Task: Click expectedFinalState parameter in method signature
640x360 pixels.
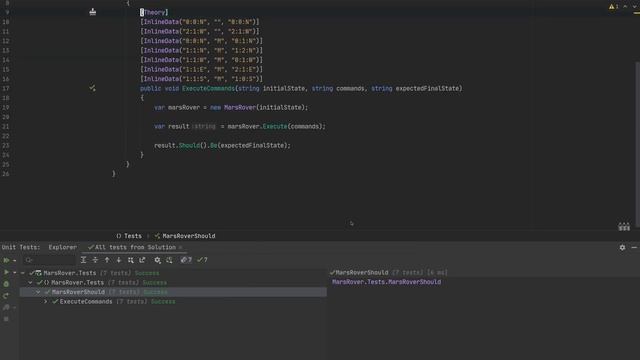Action: click(427, 88)
